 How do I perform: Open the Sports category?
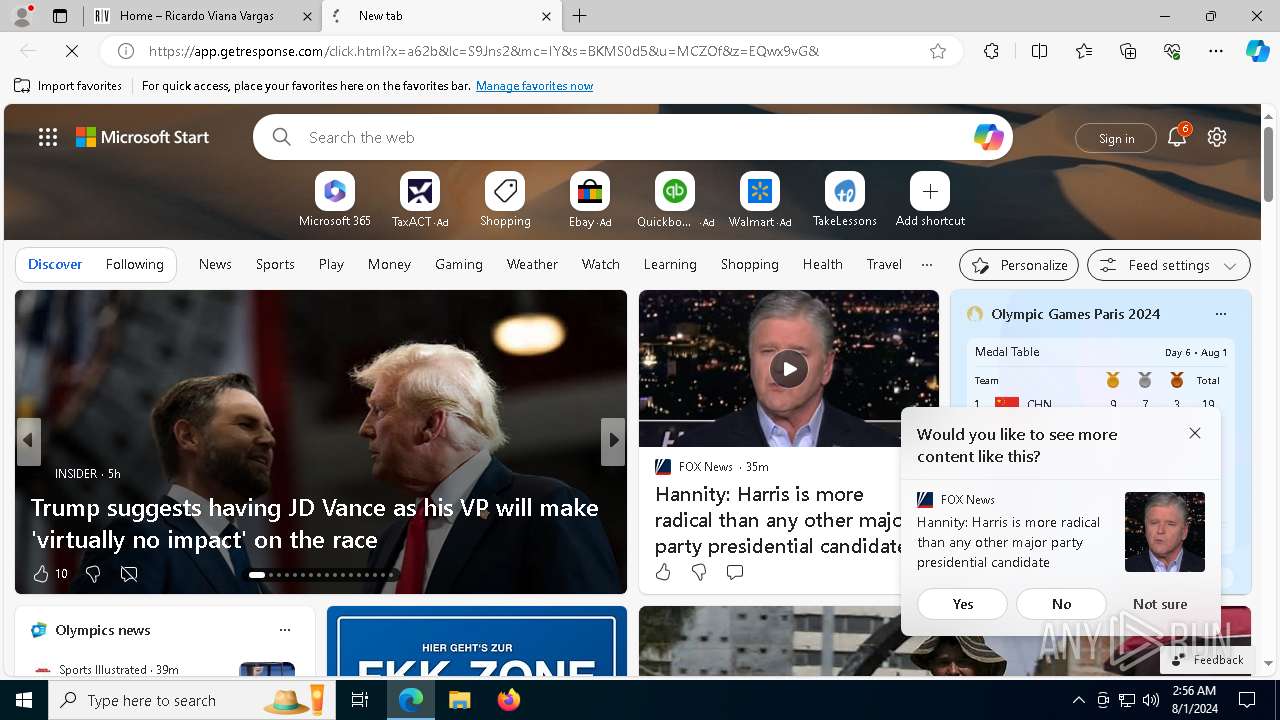coord(275,264)
